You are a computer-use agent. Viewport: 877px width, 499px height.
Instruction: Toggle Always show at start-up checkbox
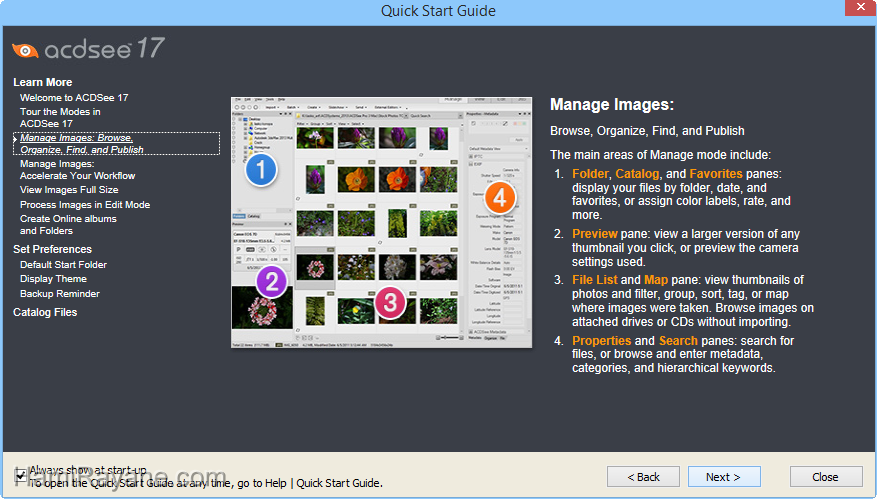[21, 476]
